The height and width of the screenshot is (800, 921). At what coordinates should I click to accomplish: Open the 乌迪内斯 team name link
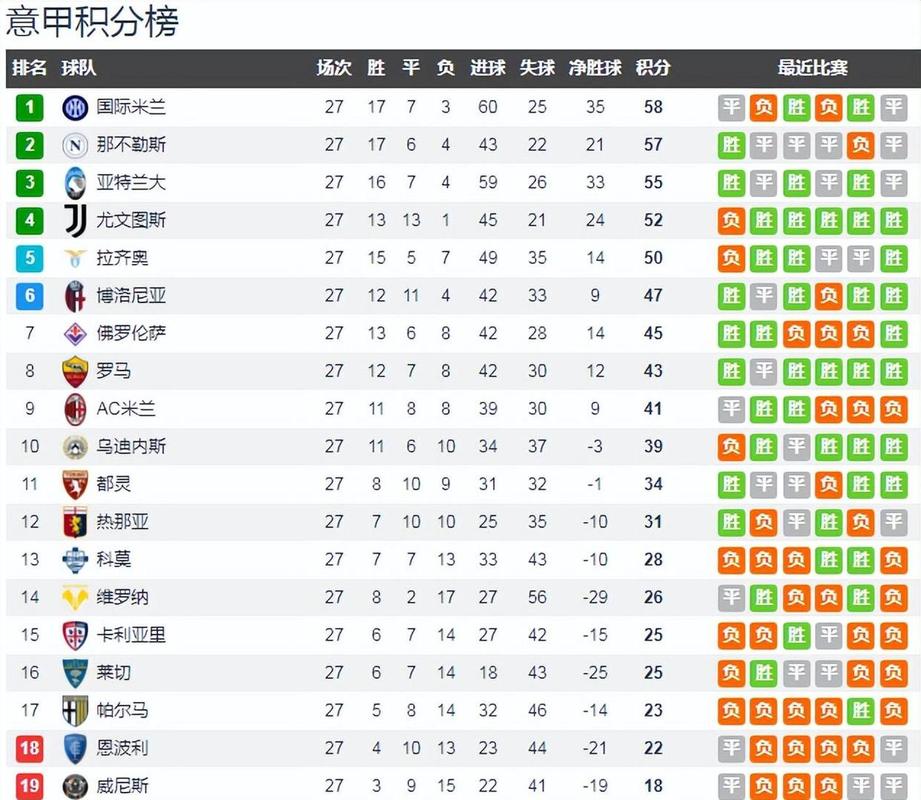tap(131, 446)
